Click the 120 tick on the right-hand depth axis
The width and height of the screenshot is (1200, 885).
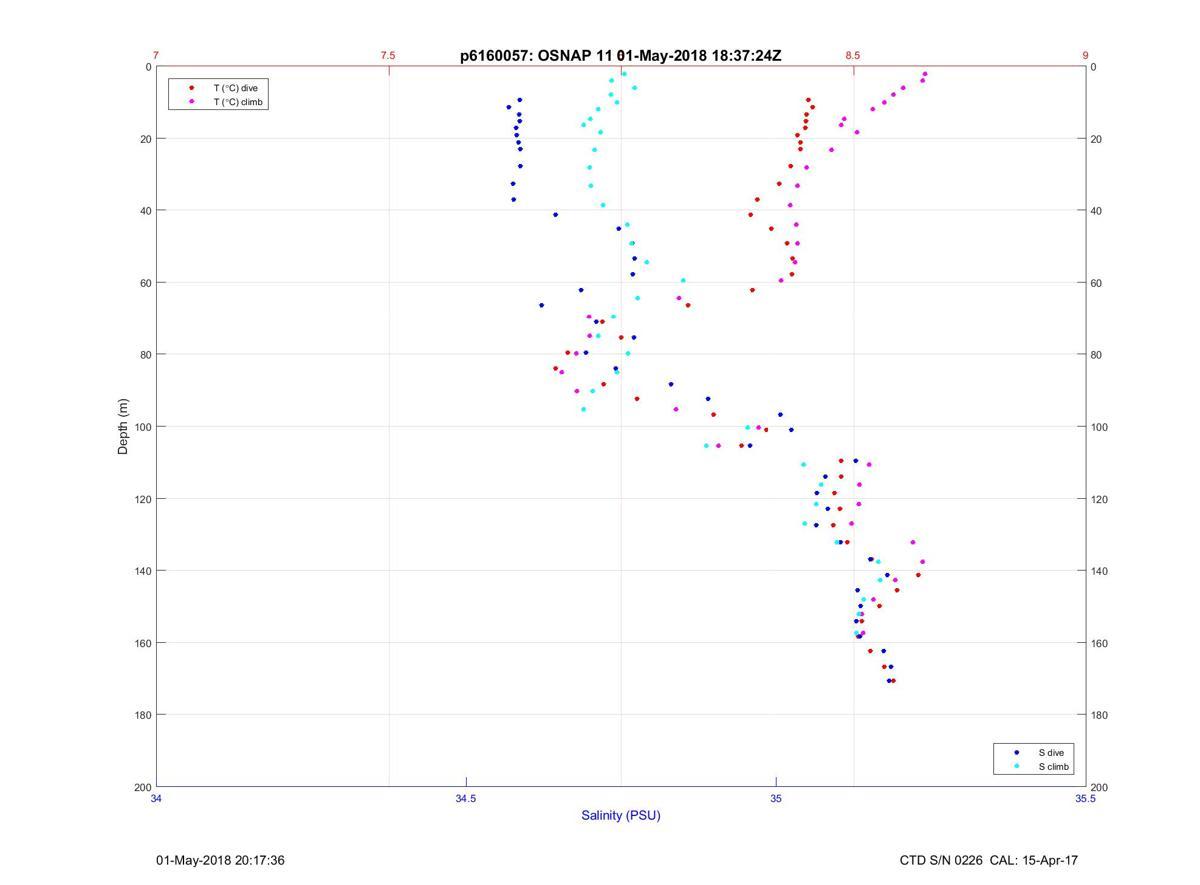[x=1099, y=499]
